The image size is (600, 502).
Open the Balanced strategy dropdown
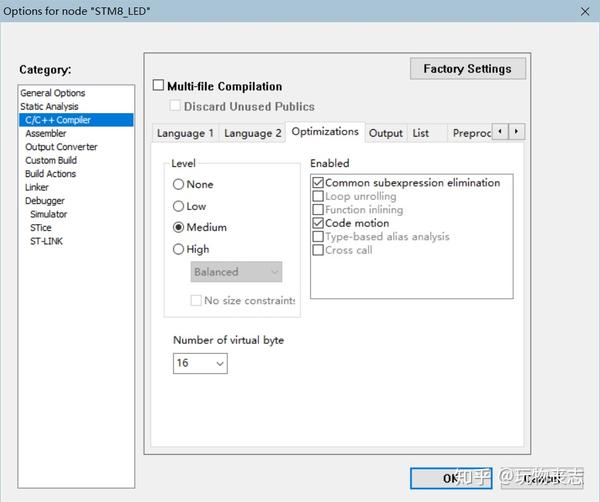(x=236, y=272)
